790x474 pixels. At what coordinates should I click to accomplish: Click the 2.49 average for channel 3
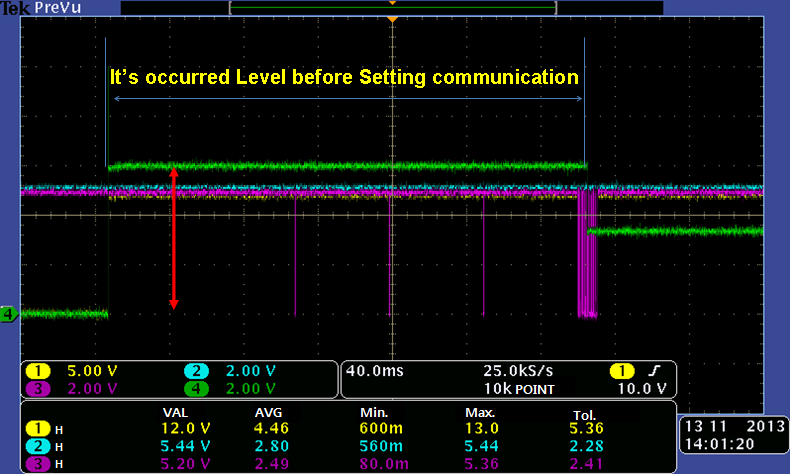click(271, 464)
